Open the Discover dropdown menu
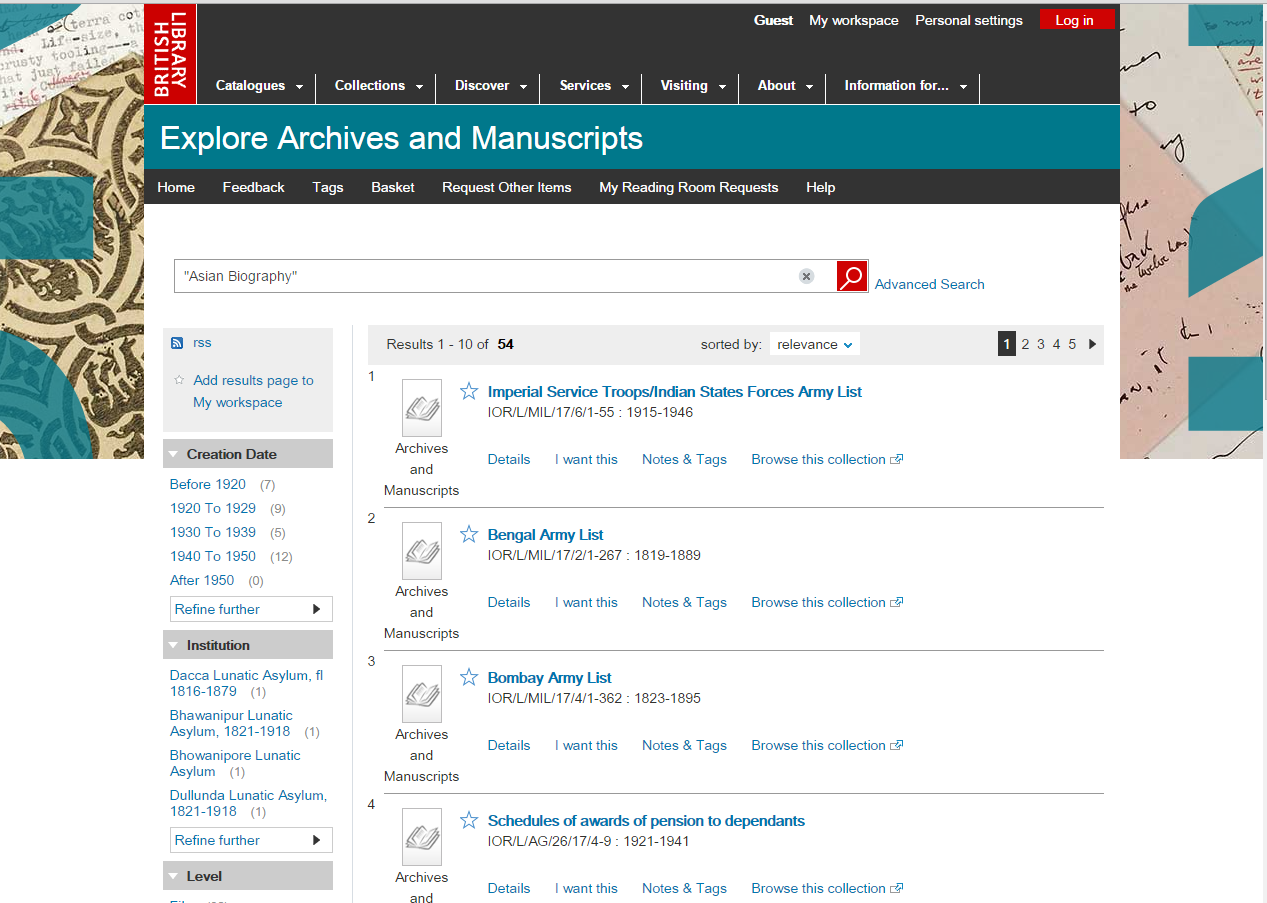1267x903 pixels. (490, 86)
